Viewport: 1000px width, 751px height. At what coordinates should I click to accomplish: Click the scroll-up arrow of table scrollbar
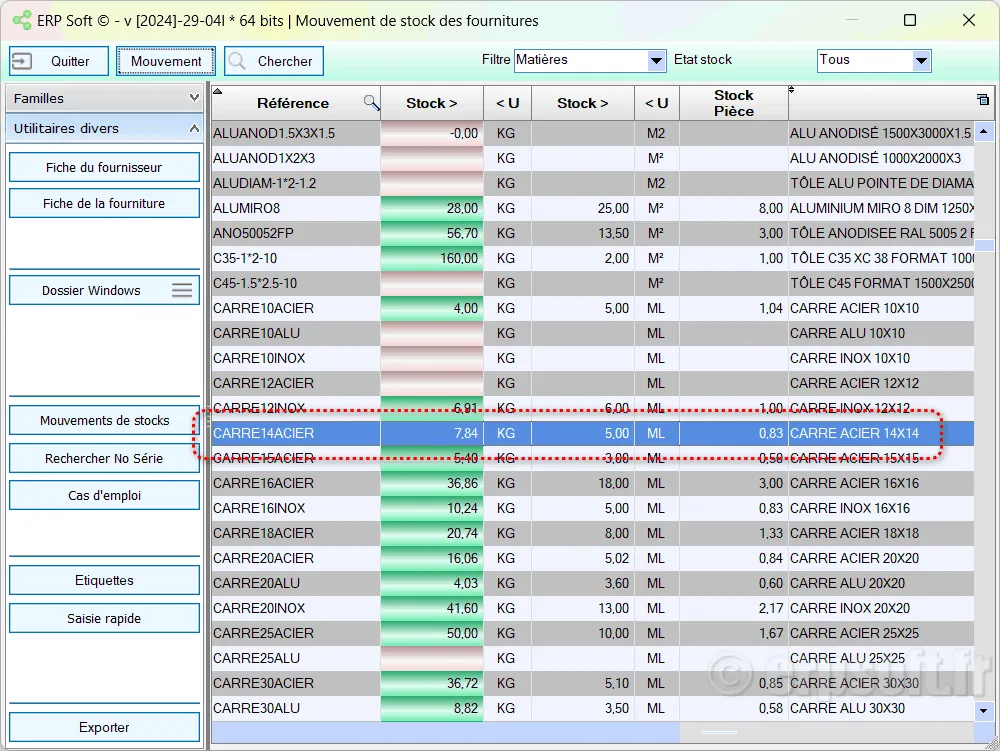(x=985, y=130)
